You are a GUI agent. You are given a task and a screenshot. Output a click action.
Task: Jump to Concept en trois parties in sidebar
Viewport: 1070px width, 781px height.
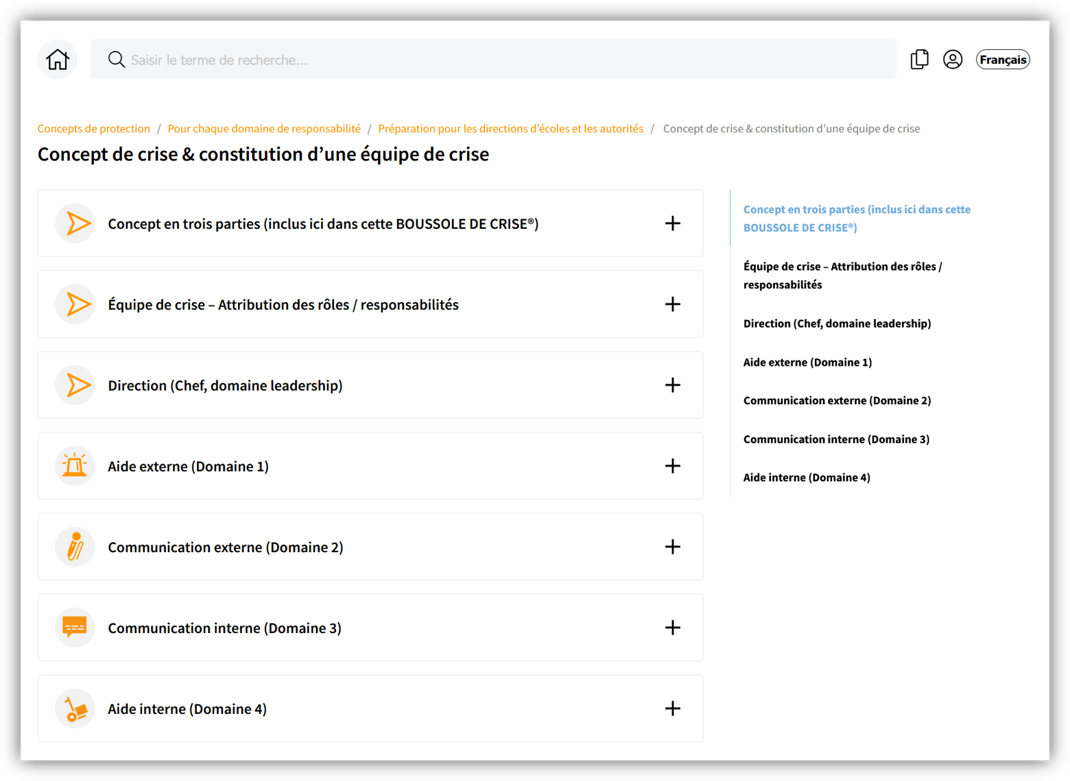click(x=857, y=218)
